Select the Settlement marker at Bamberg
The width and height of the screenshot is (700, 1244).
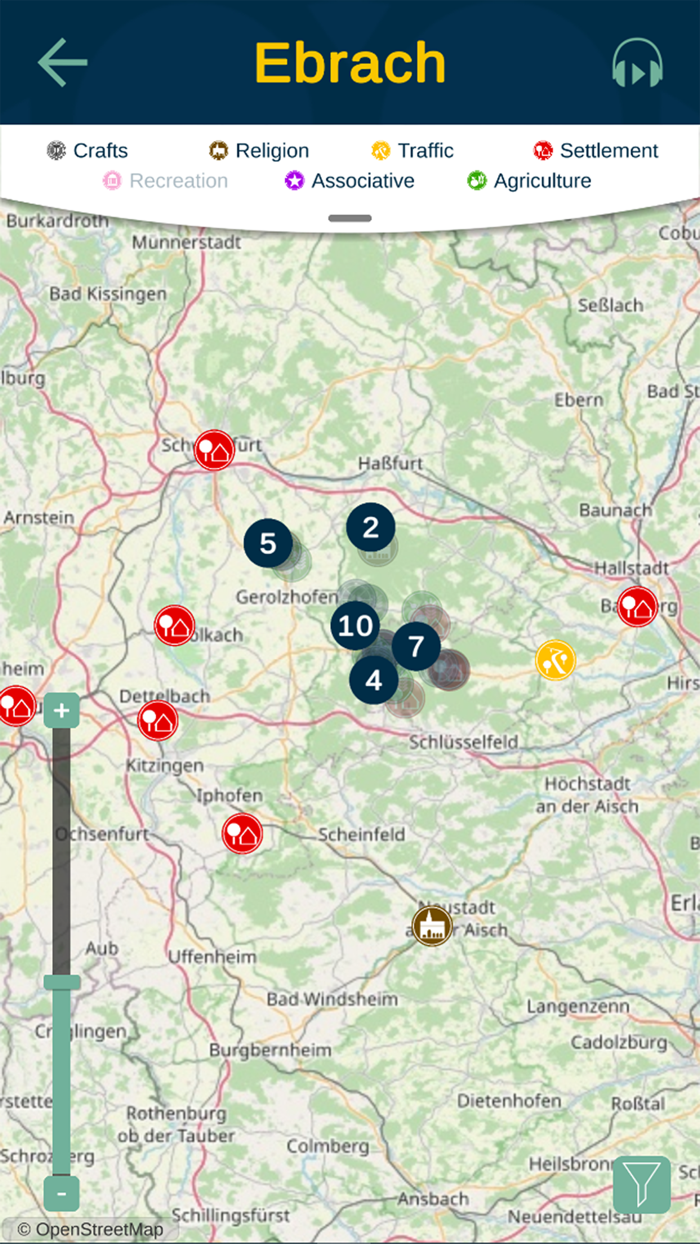pyautogui.click(x=637, y=607)
